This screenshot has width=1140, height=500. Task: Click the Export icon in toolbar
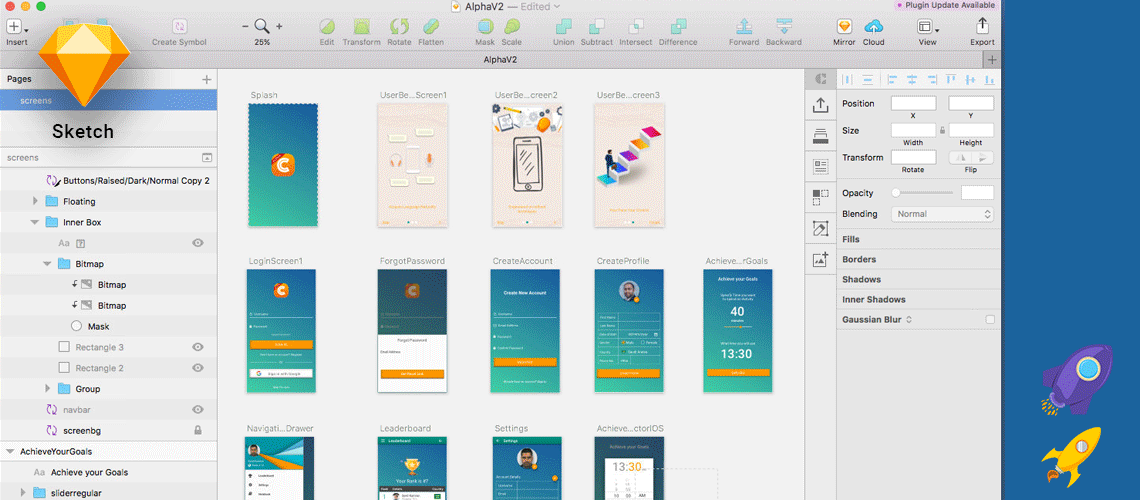[982, 27]
